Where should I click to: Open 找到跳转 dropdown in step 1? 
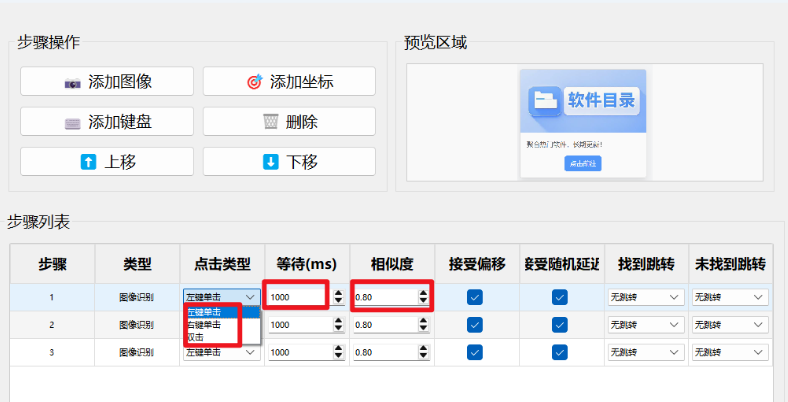click(646, 297)
